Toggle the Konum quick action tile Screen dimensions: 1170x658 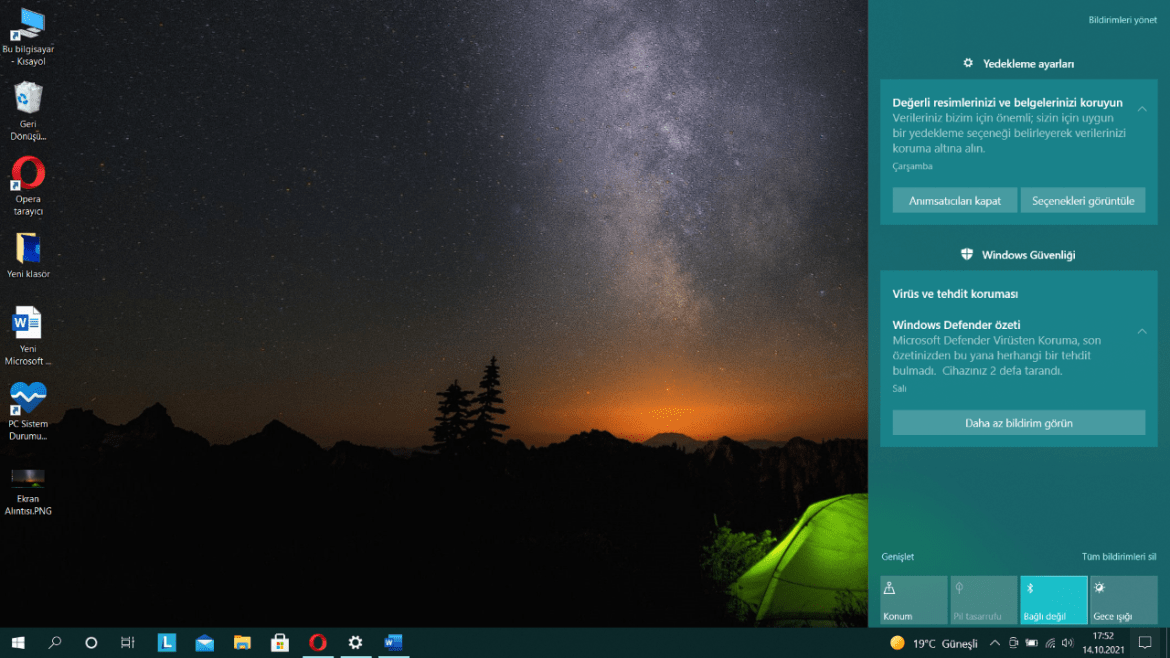[912, 600]
